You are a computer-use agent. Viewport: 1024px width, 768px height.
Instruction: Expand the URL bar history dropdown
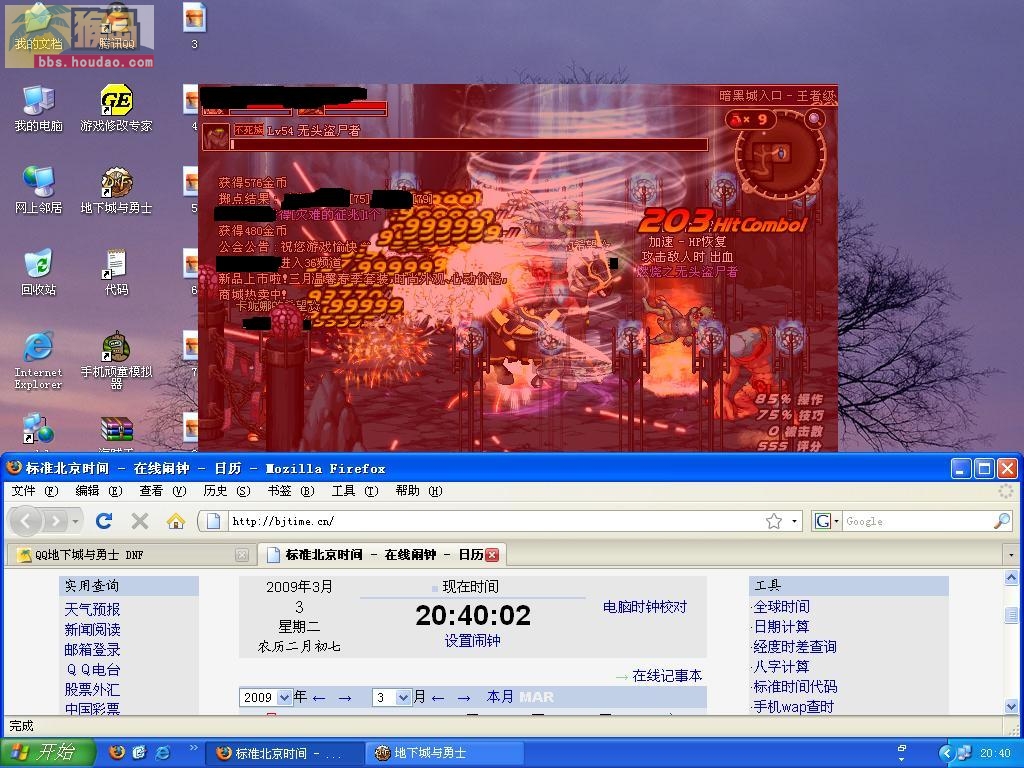click(795, 521)
